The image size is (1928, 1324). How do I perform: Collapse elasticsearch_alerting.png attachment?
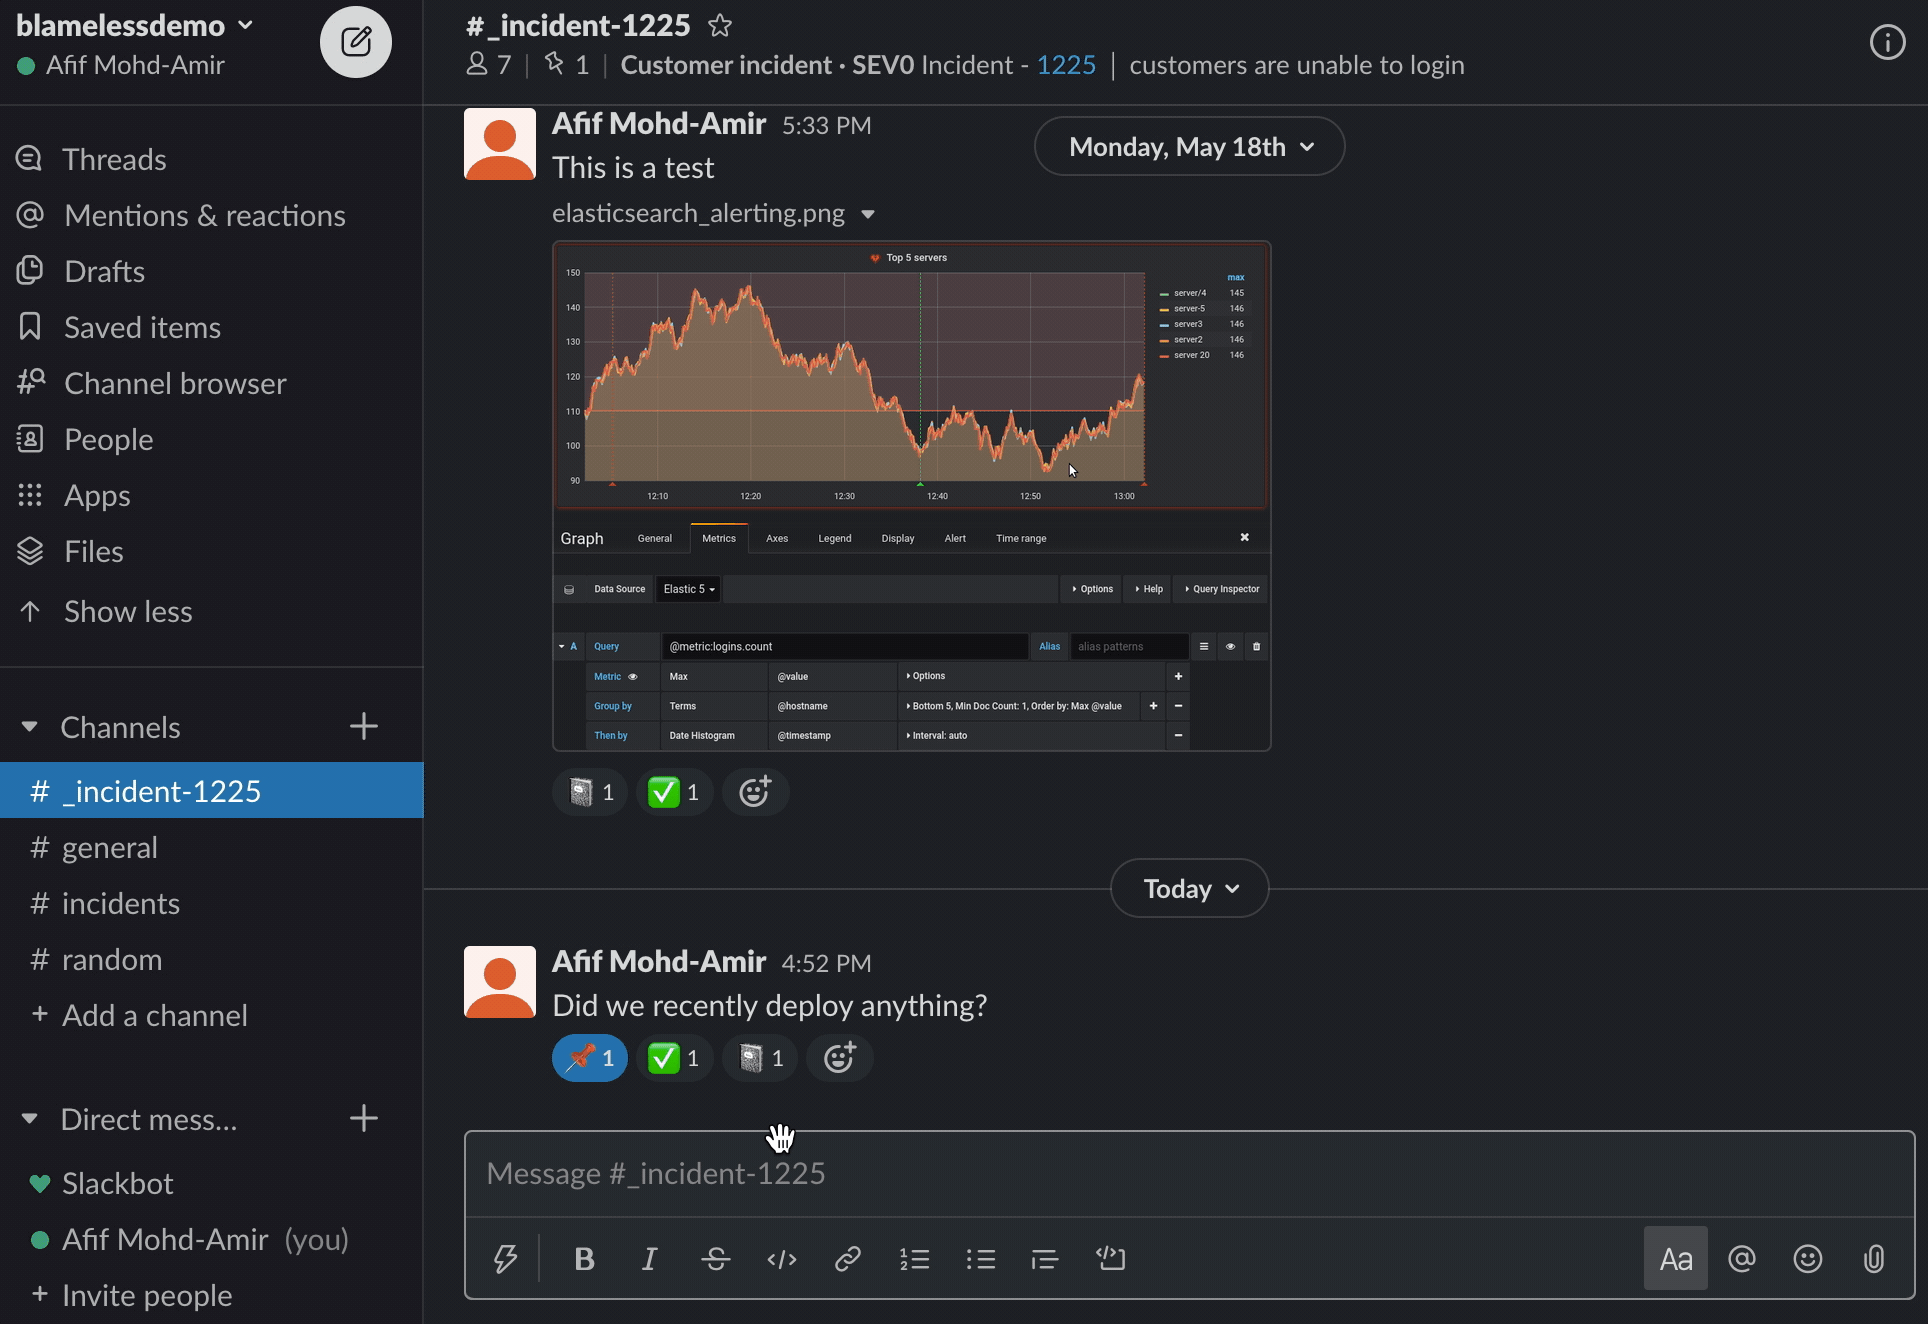[867, 214]
